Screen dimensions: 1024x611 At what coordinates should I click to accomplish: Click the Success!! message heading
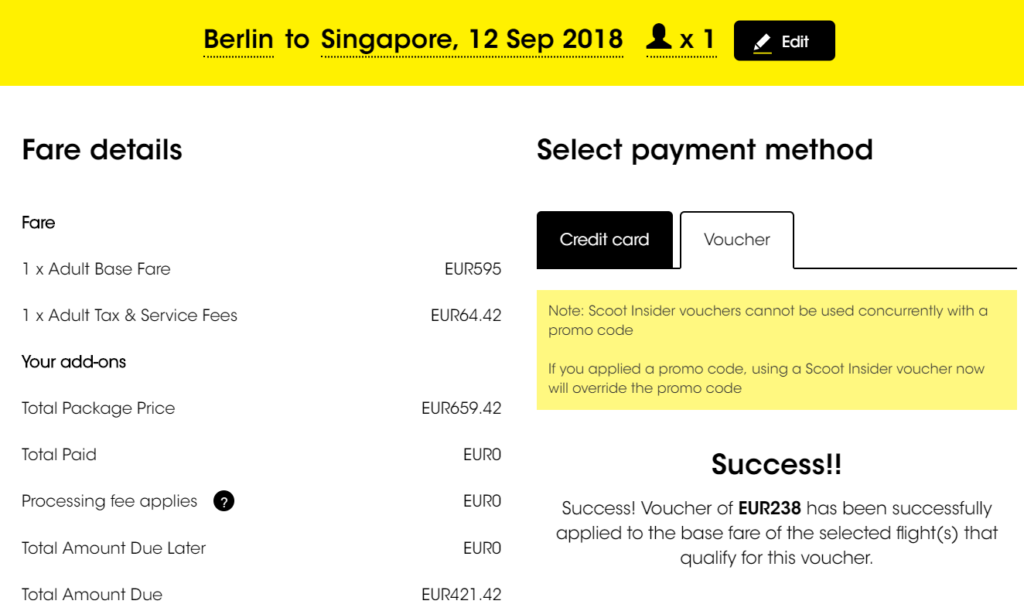(x=776, y=465)
